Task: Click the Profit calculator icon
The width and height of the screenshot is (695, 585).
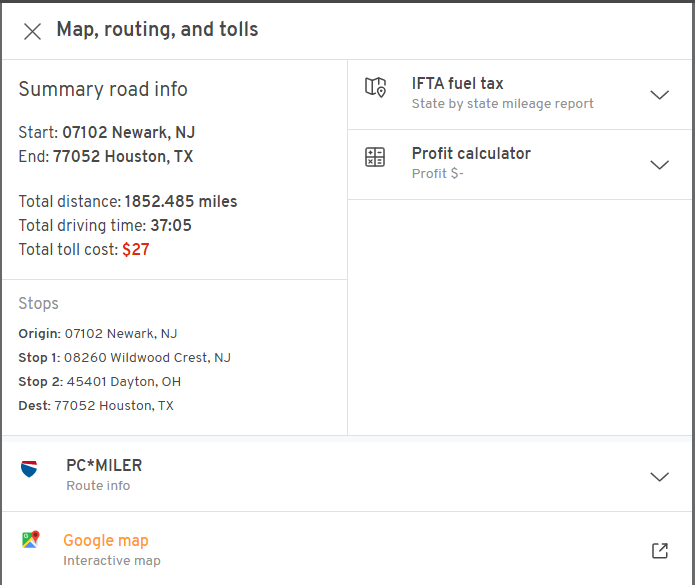Action: tap(375, 158)
